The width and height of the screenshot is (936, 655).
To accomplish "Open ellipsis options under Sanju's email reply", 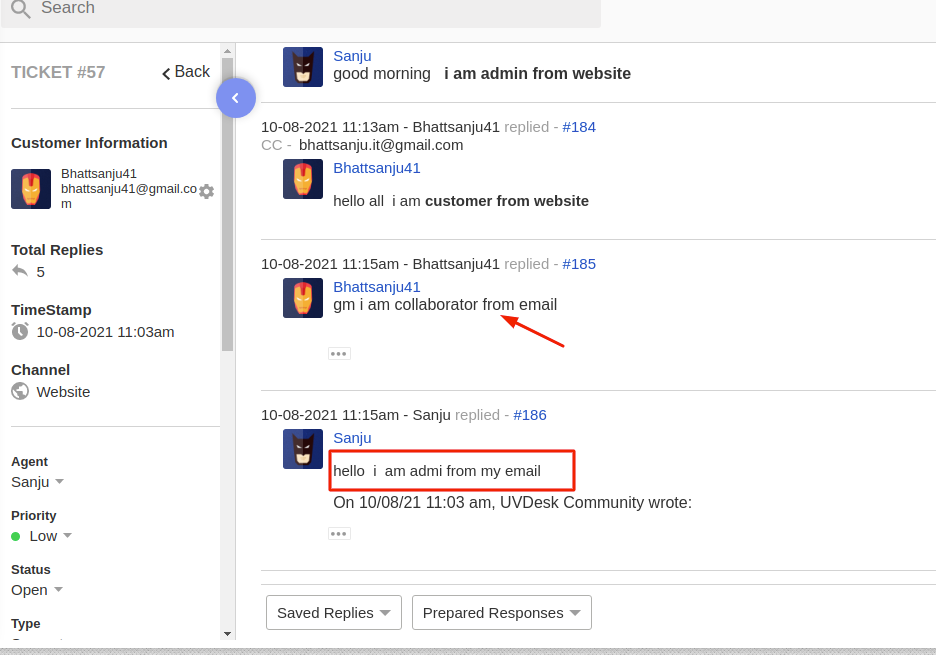I will pos(338,533).
